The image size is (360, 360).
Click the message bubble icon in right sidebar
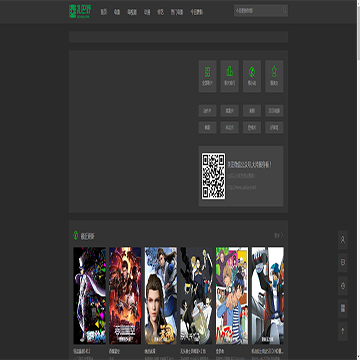coord(343,263)
